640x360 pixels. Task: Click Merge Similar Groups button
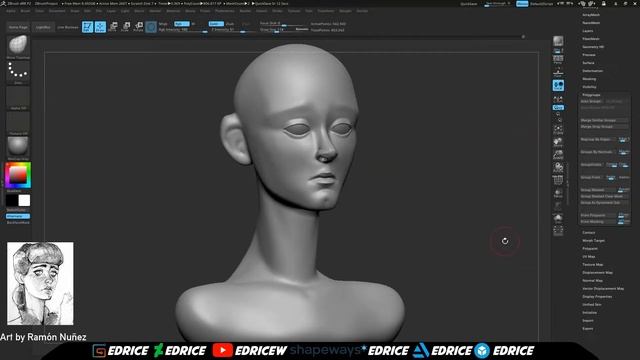point(604,120)
